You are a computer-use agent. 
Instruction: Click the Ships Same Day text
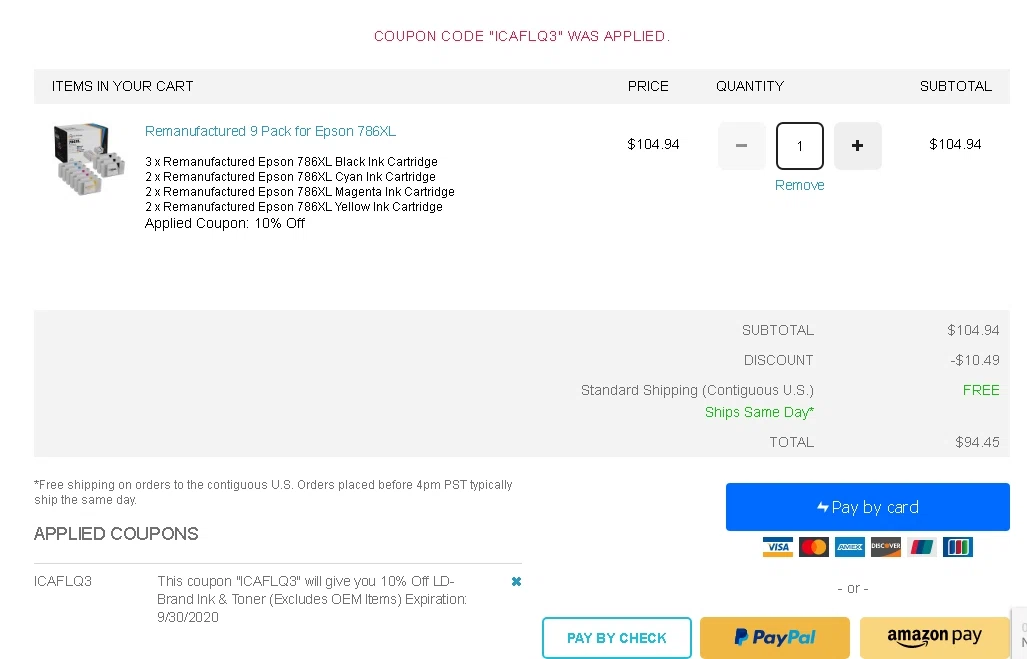(759, 412)
